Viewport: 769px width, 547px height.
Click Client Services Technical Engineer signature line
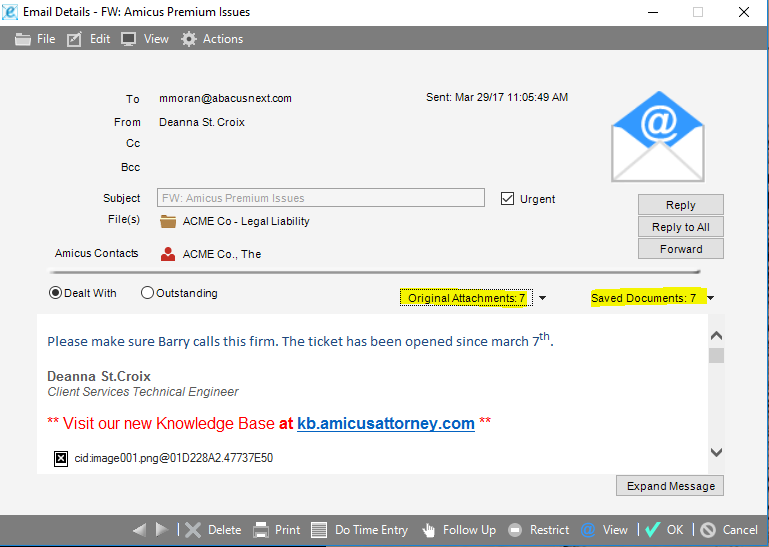[143, 391]
